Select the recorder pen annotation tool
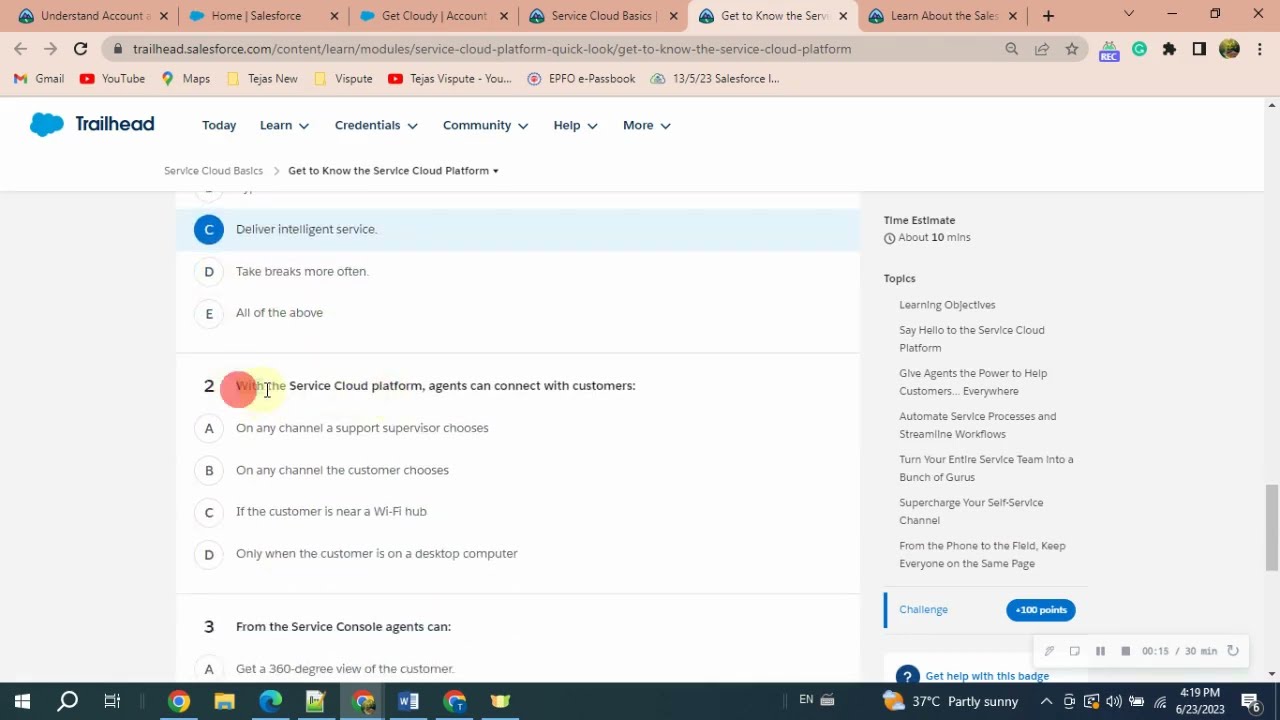 click(1049, 651)
